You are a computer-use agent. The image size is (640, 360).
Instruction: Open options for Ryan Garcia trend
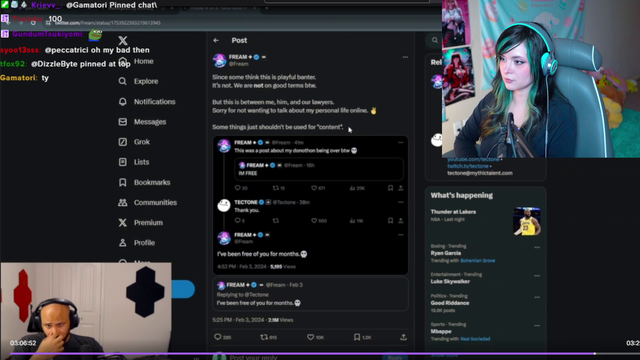coord(537,247)
